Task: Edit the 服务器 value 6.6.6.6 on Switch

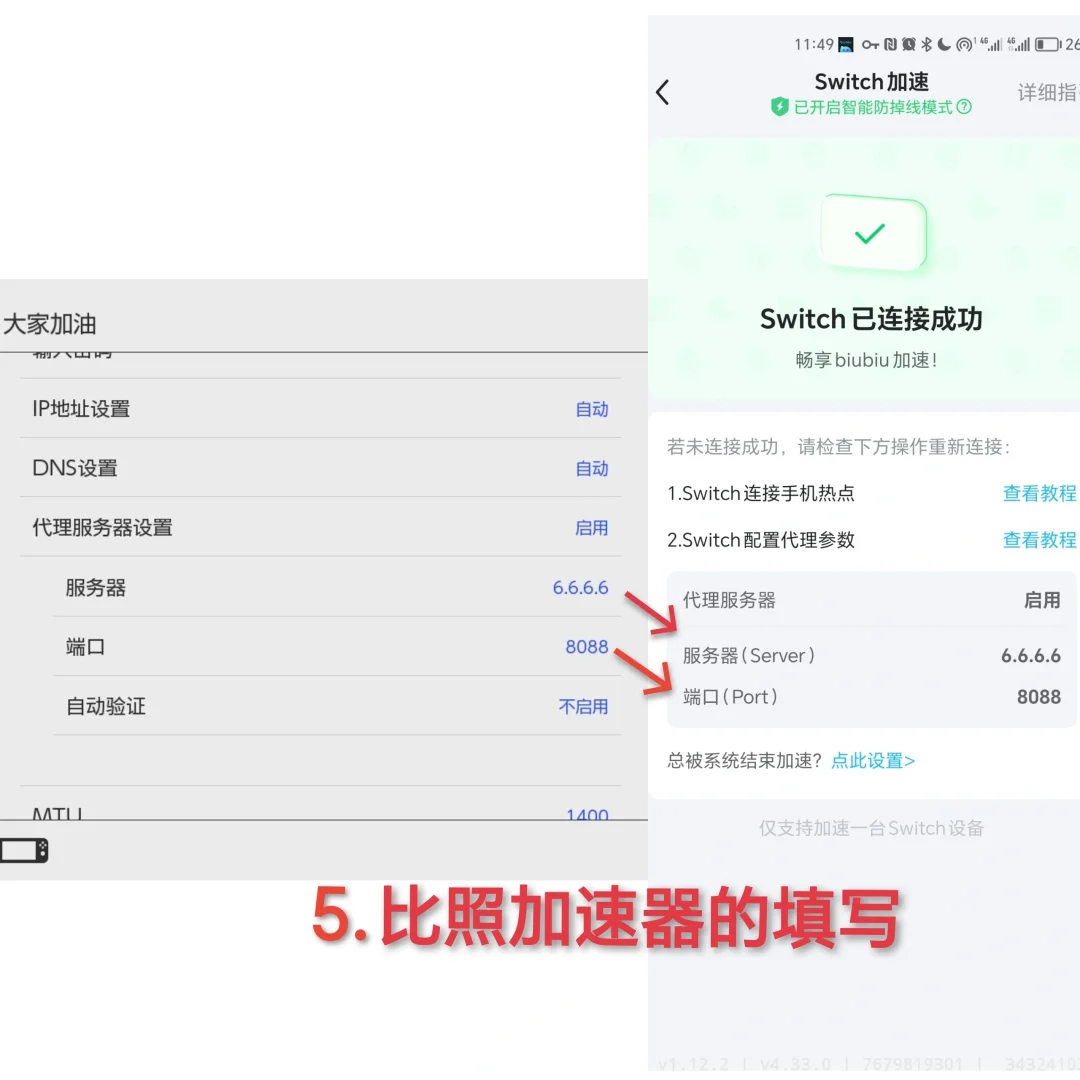Action: (x=580, y=588)
